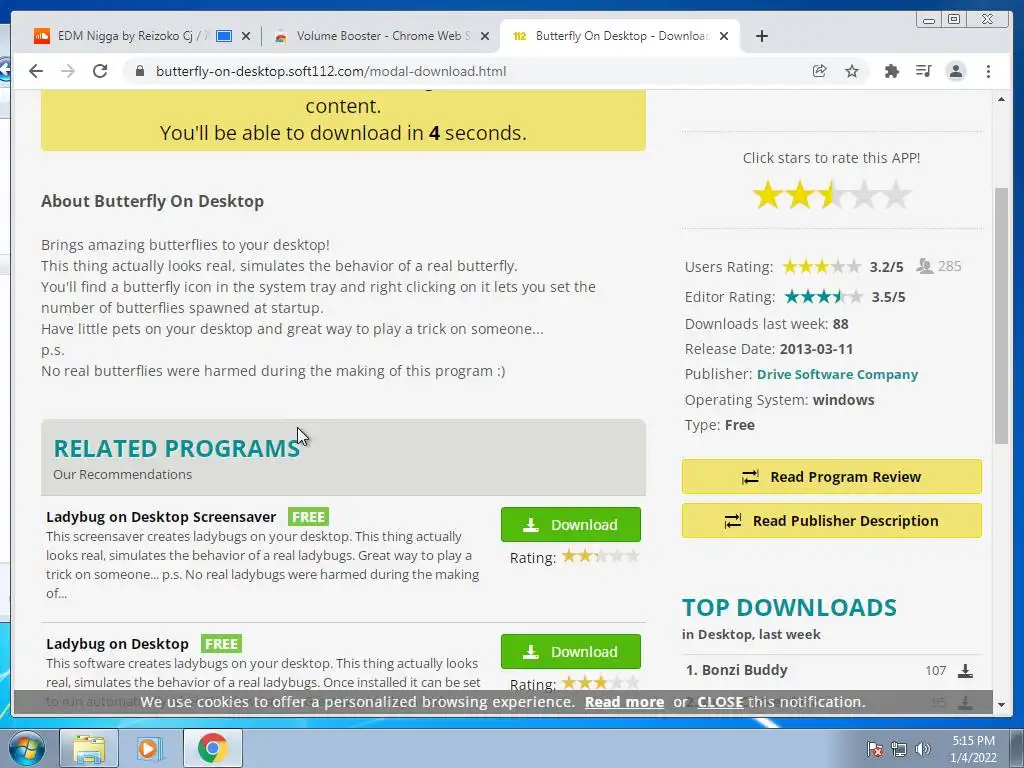Open Windows Explorer from the taskbar
Viewport: 1024px width, 768px height.
click(89, 748)
